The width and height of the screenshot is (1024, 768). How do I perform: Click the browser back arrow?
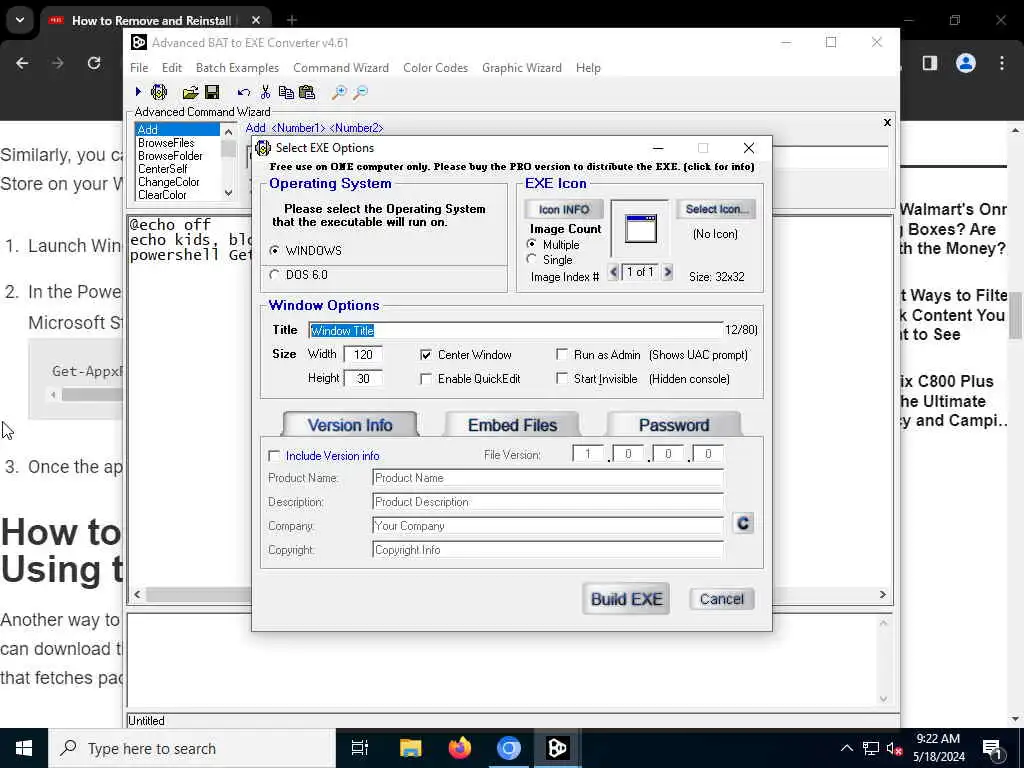[x=22, y=63]
